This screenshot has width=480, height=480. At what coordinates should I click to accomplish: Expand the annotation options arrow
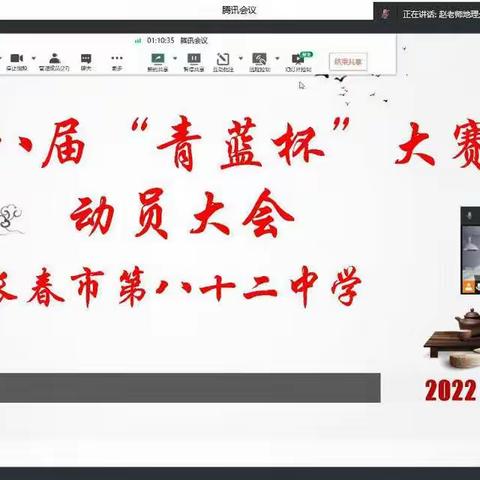(241, 58)
